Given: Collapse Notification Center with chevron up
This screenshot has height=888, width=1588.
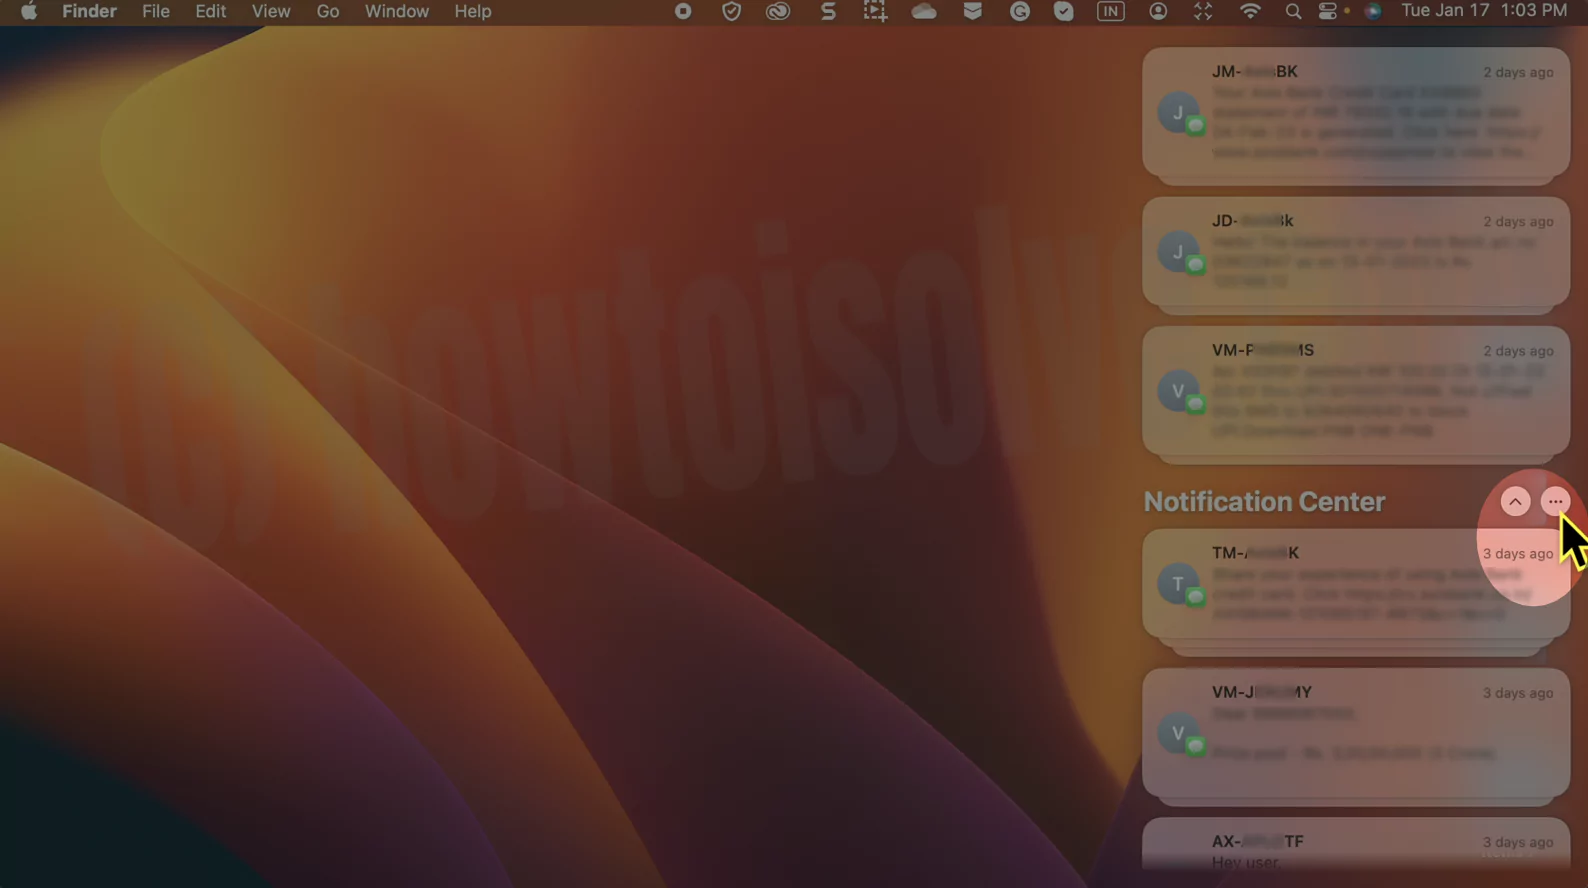Looking at the screenshot, I should (x=1515, y=502).
